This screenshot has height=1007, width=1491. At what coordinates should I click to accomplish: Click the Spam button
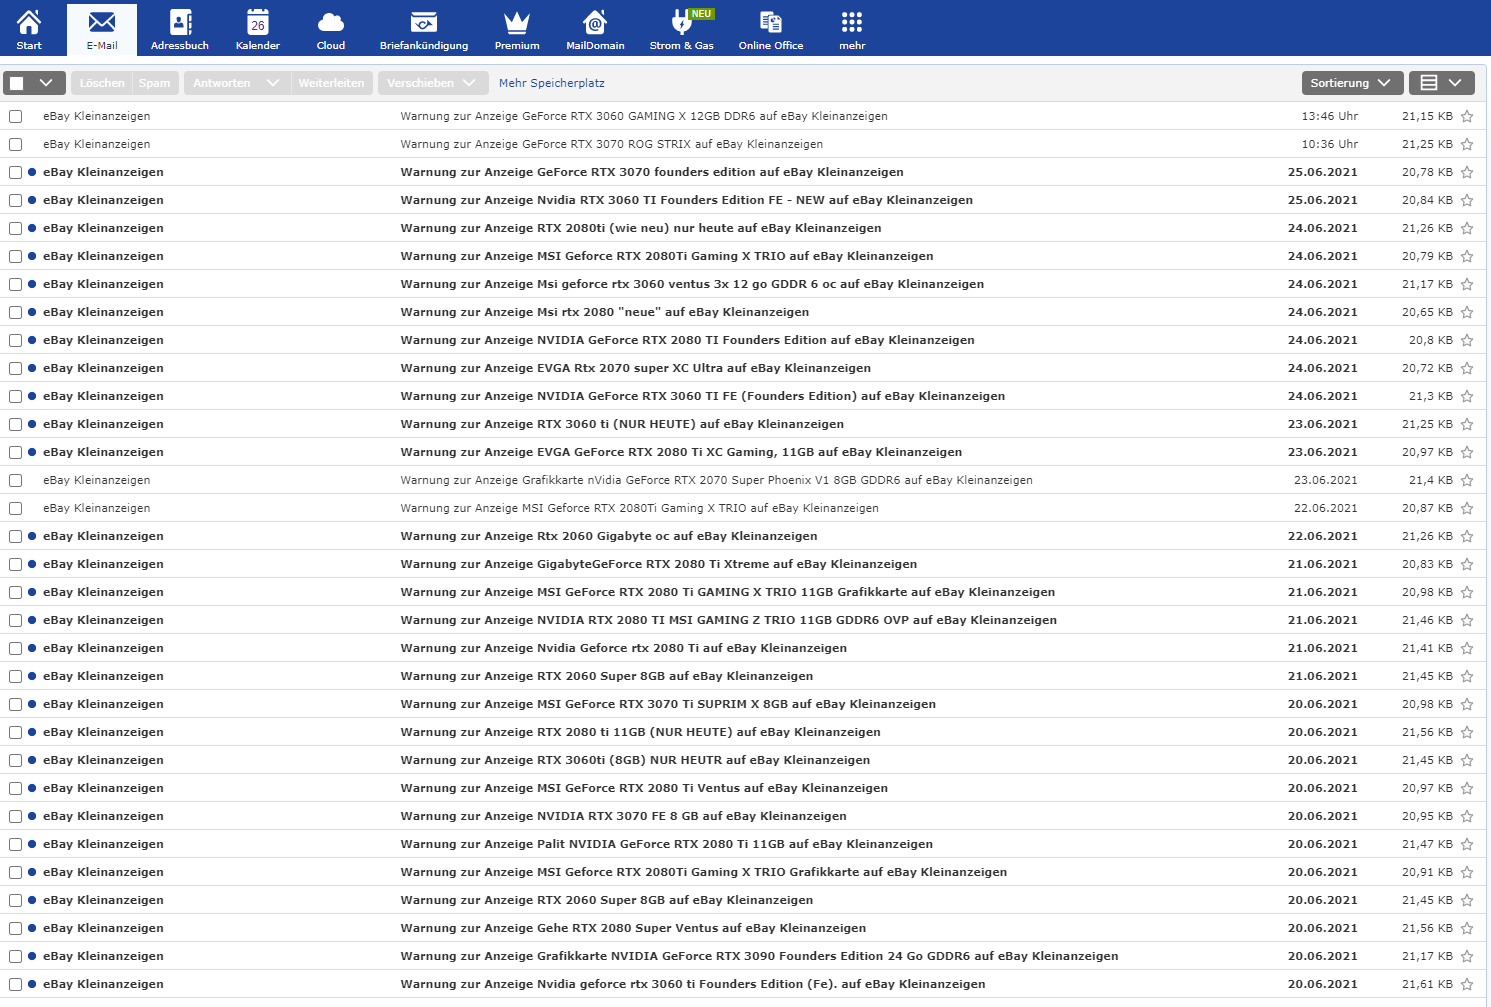click(x=155, y=83)
